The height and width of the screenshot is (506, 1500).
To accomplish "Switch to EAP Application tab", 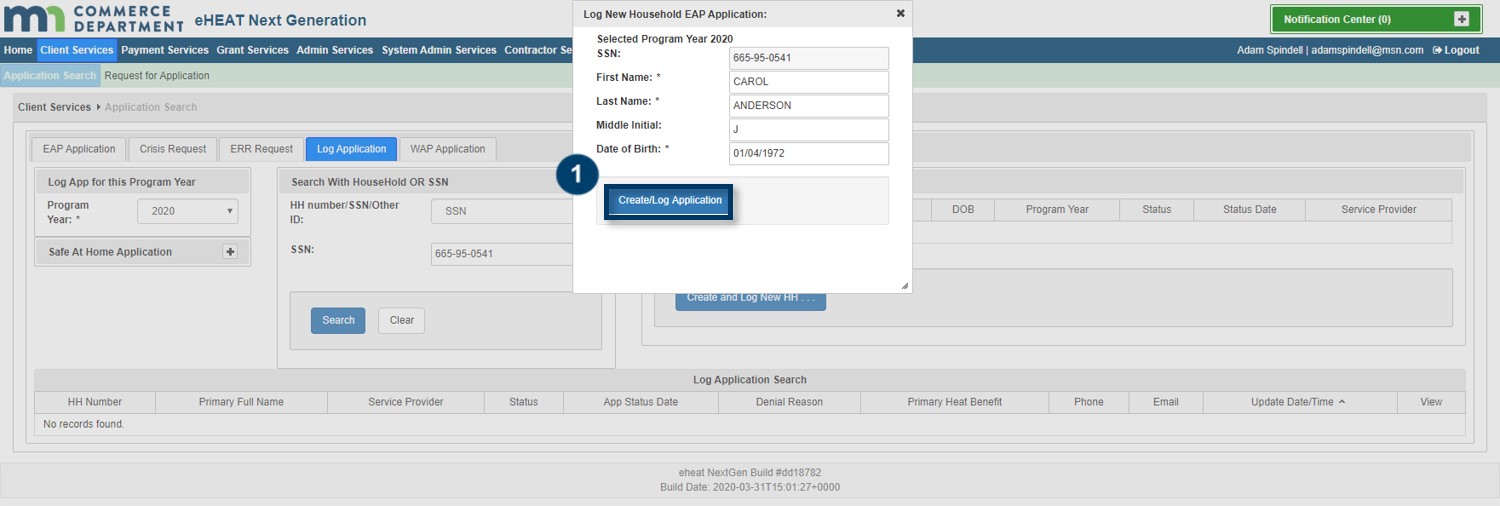I will coord(79,149).
